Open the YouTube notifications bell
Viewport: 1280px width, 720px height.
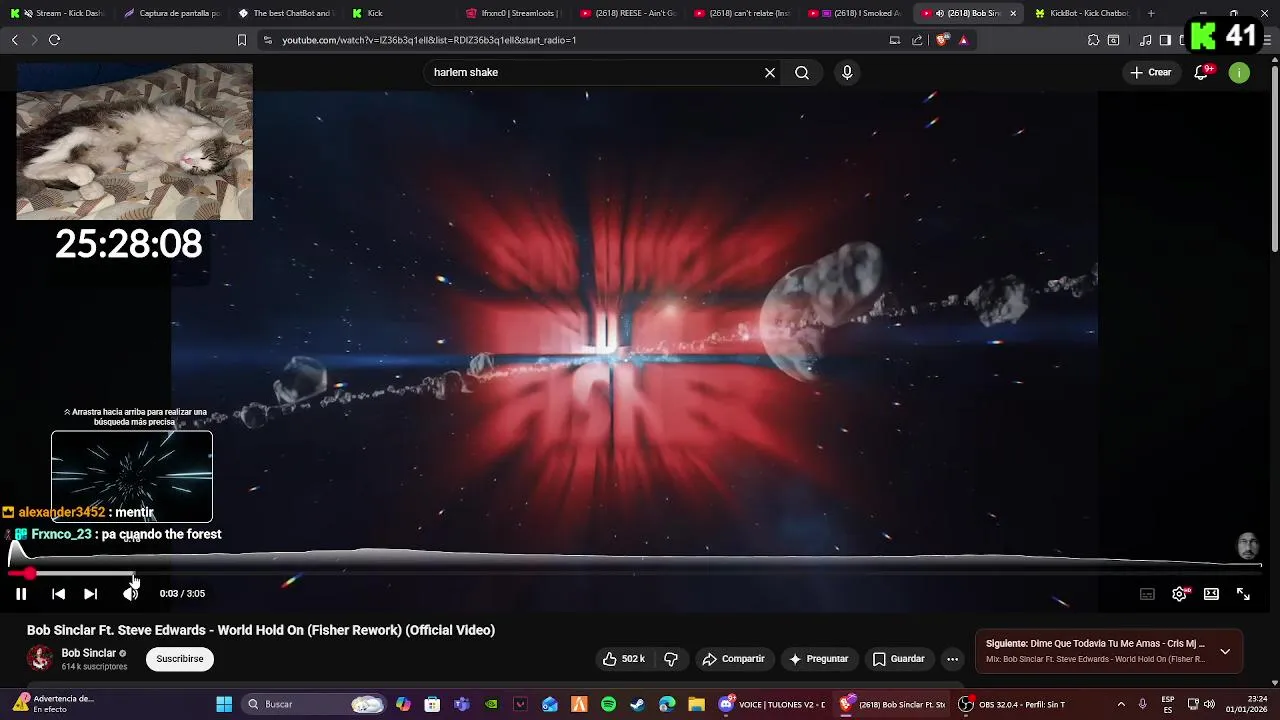pos(1202,73)
